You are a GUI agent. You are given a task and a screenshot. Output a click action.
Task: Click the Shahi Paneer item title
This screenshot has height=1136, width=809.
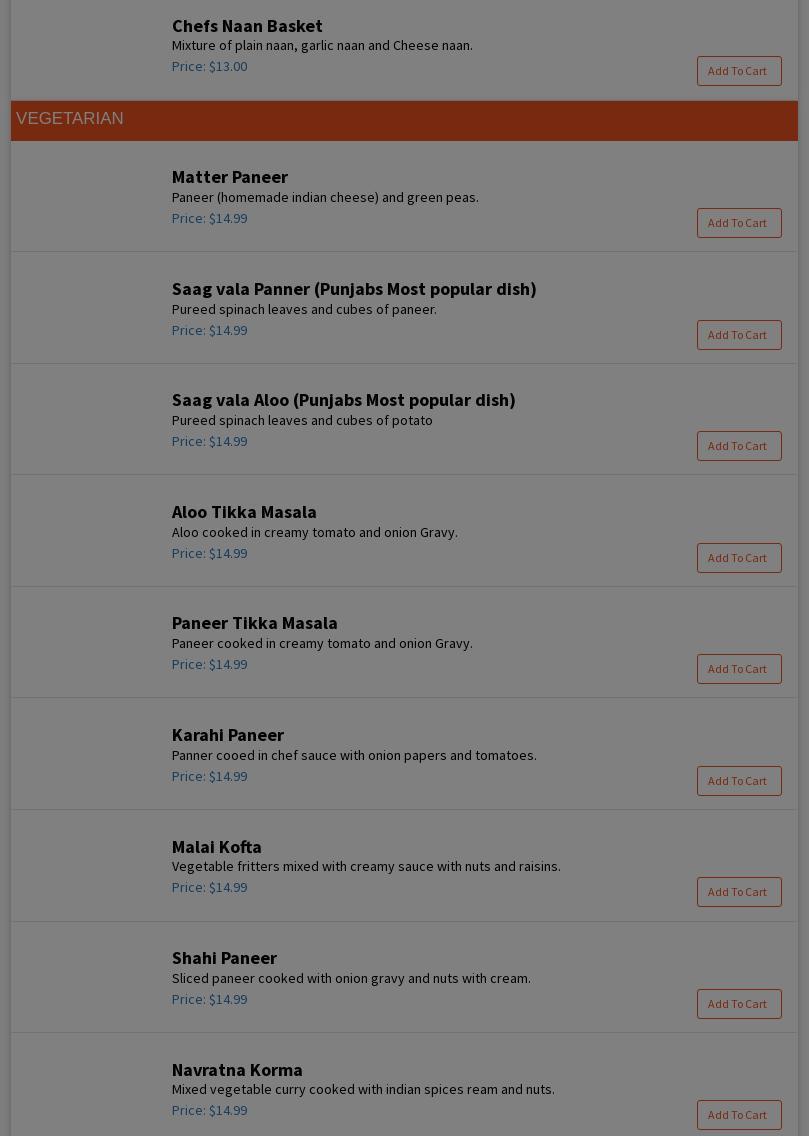pos(223,958)
